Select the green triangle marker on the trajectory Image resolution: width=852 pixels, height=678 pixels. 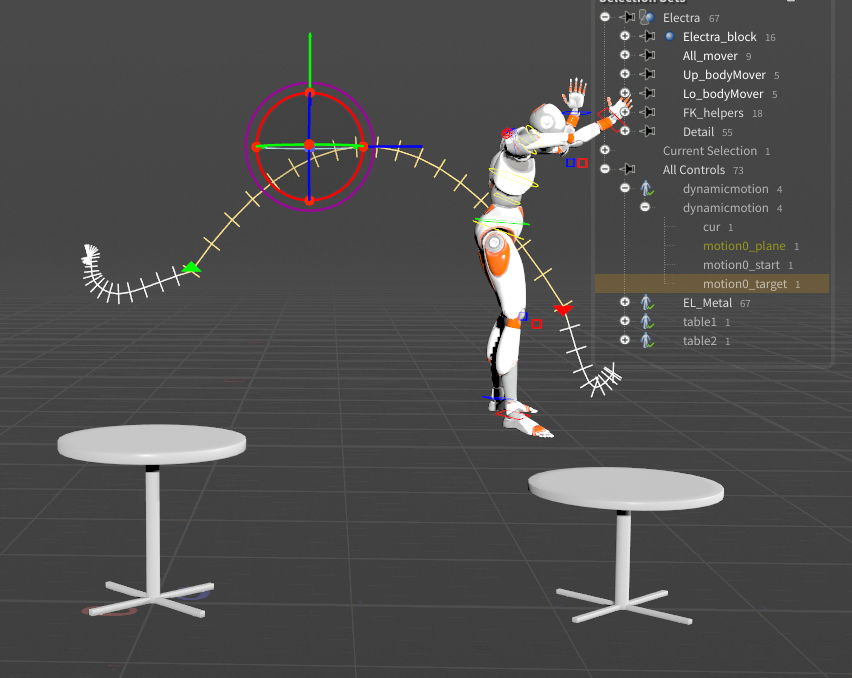[x=191, y=267]
